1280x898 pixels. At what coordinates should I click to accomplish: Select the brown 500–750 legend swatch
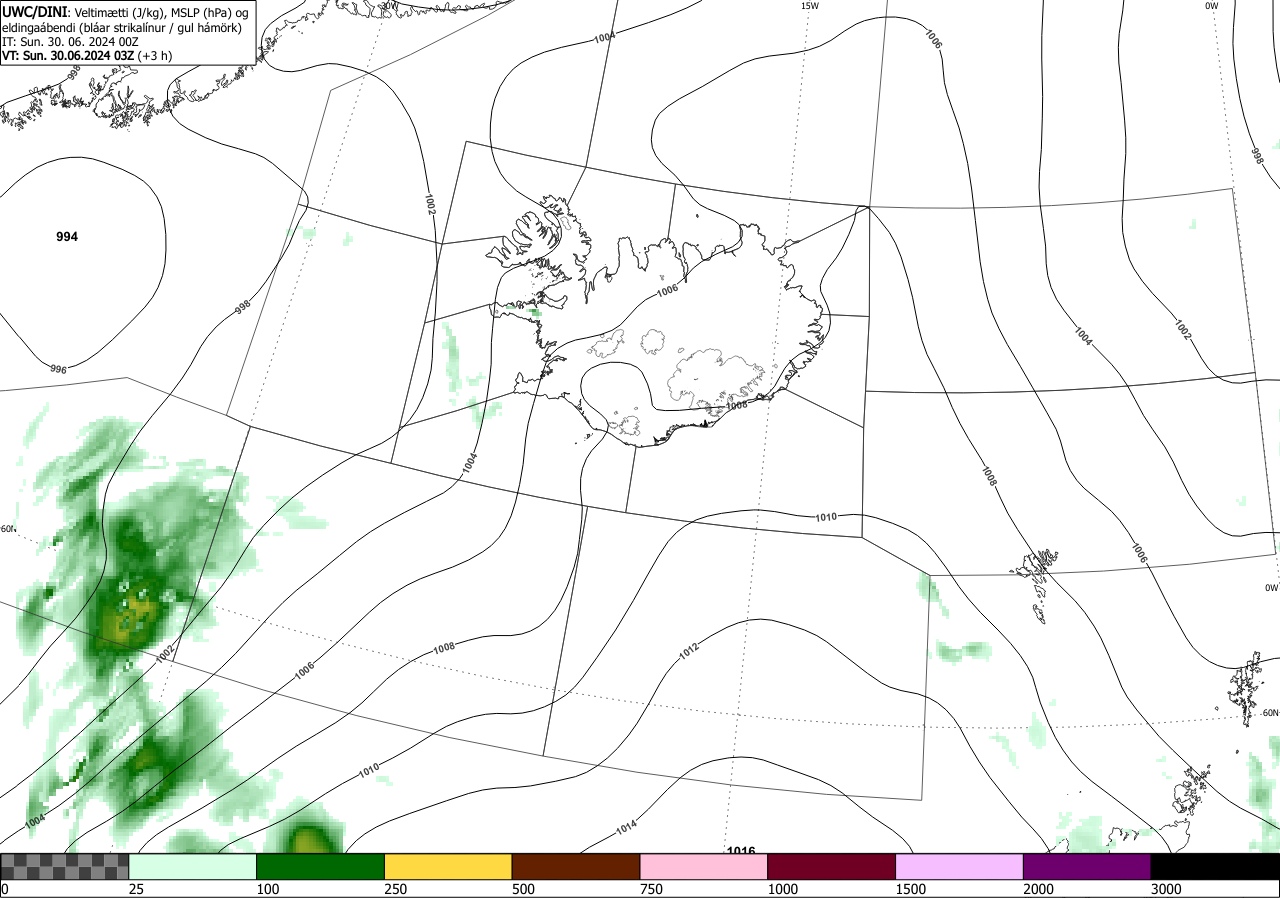pyautogui.click(x=576, y=866)
